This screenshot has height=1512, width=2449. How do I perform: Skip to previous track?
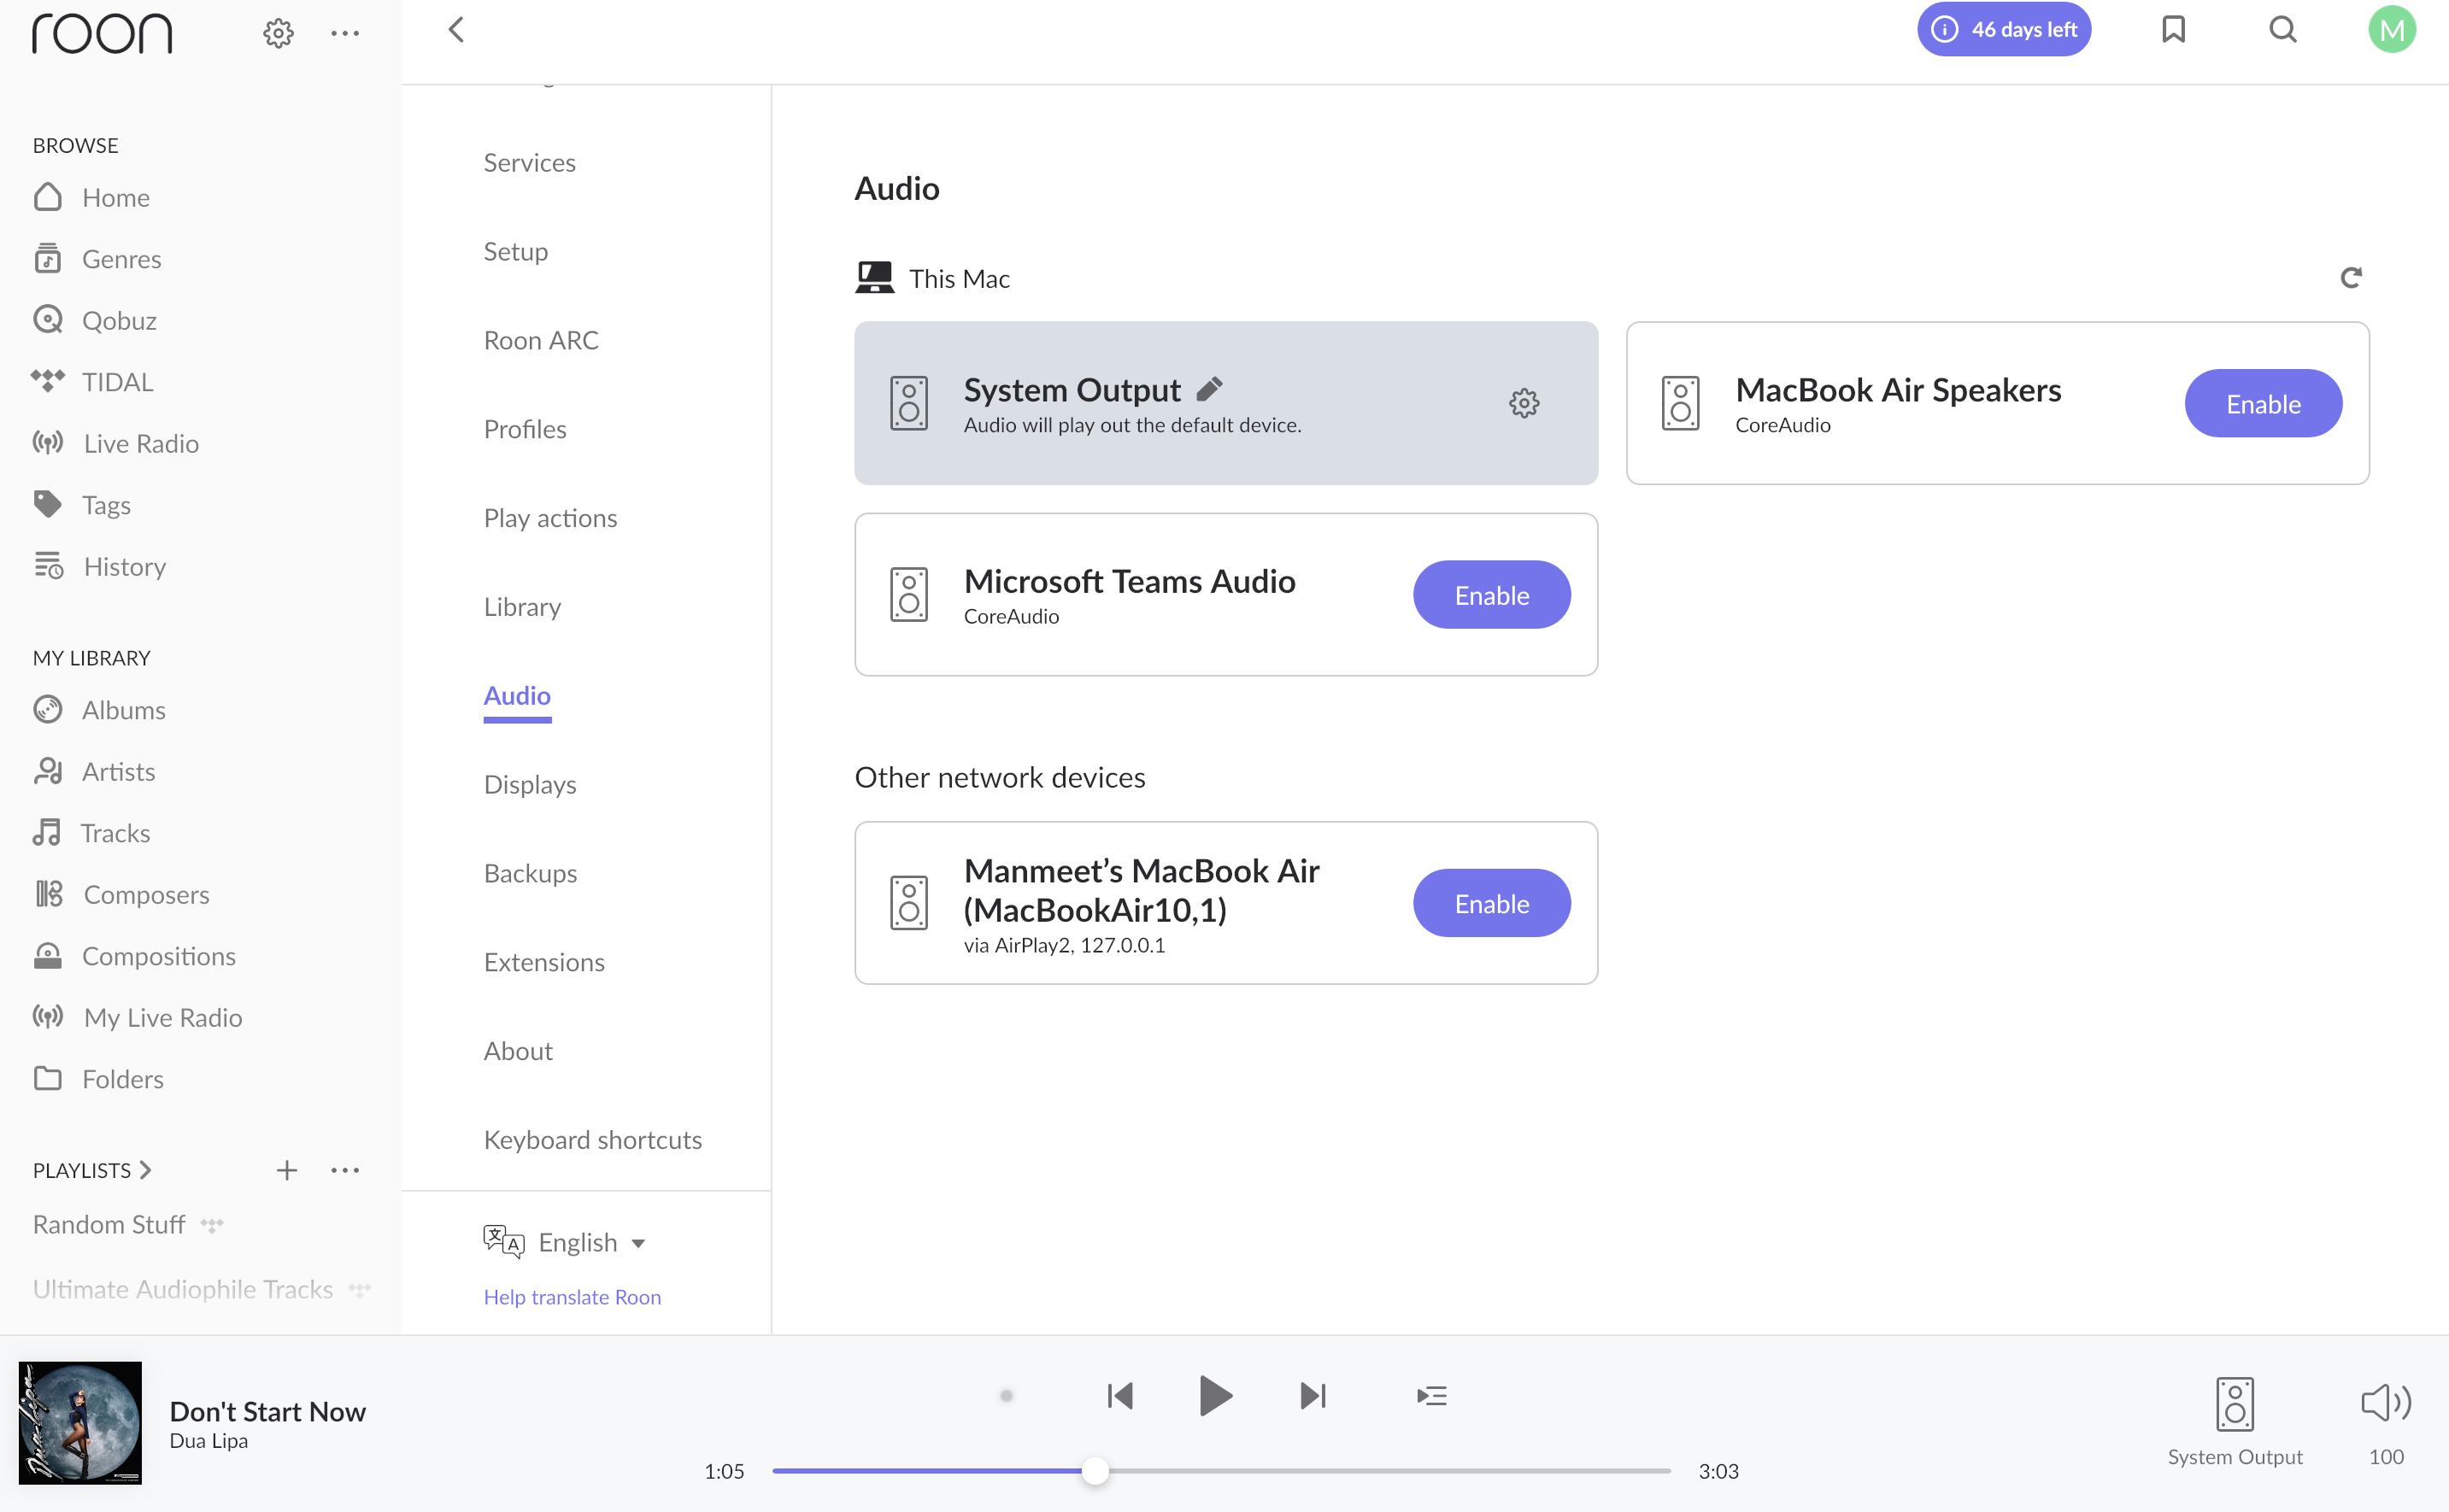[1119, 1396]
